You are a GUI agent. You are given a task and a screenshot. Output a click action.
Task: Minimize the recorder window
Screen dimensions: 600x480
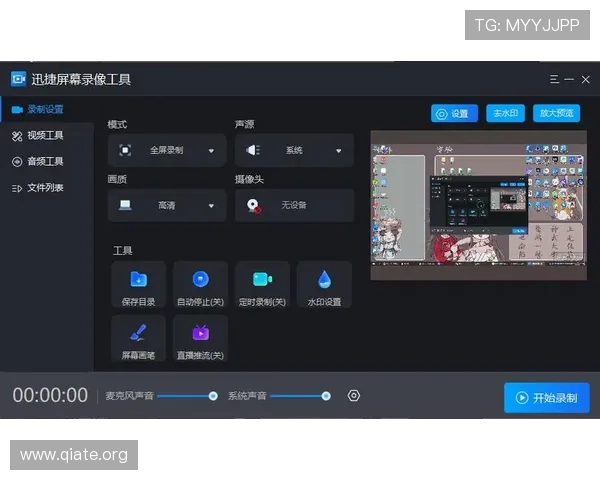coord(569,79)
